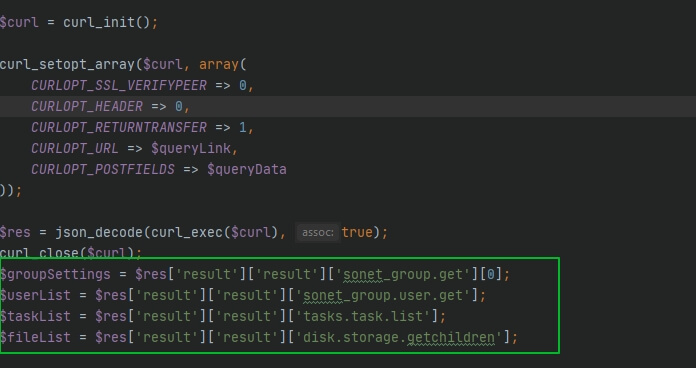696x368 pixels.
Task: Click CURLOPT_URL constant
Action: pyautogui.click(x=75, y=148)
